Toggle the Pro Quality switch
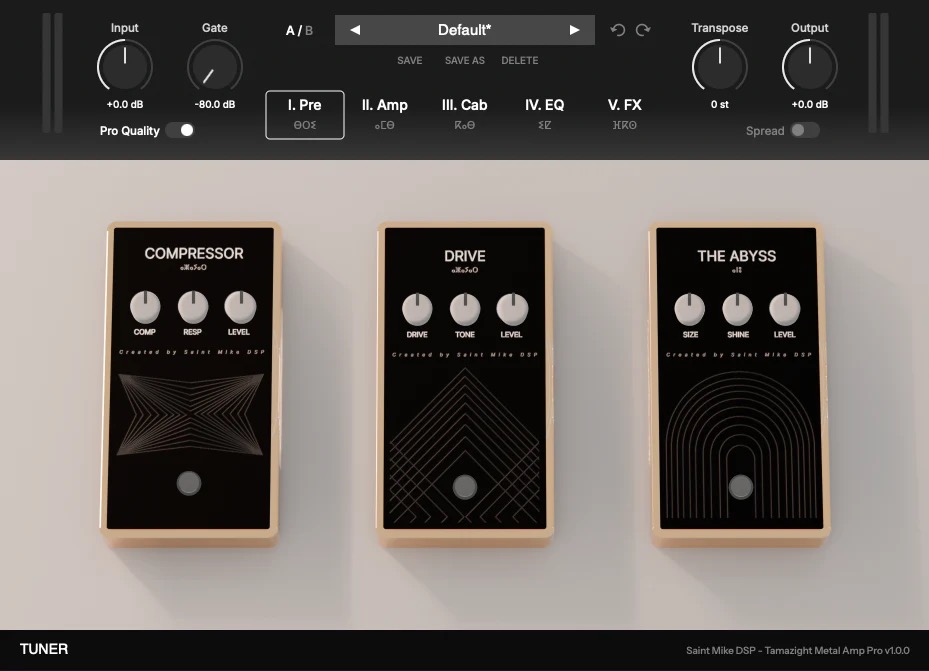 180,130
